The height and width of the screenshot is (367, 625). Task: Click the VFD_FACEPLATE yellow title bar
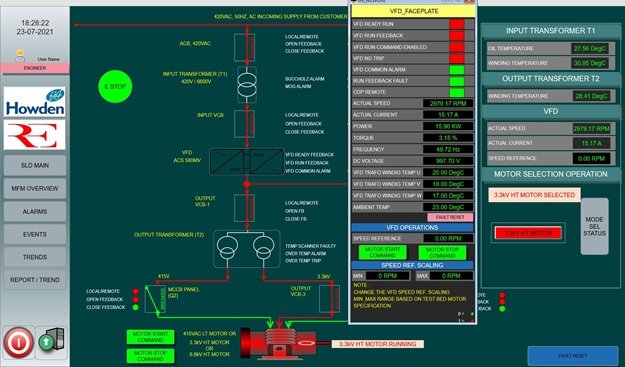coord(413,11)
